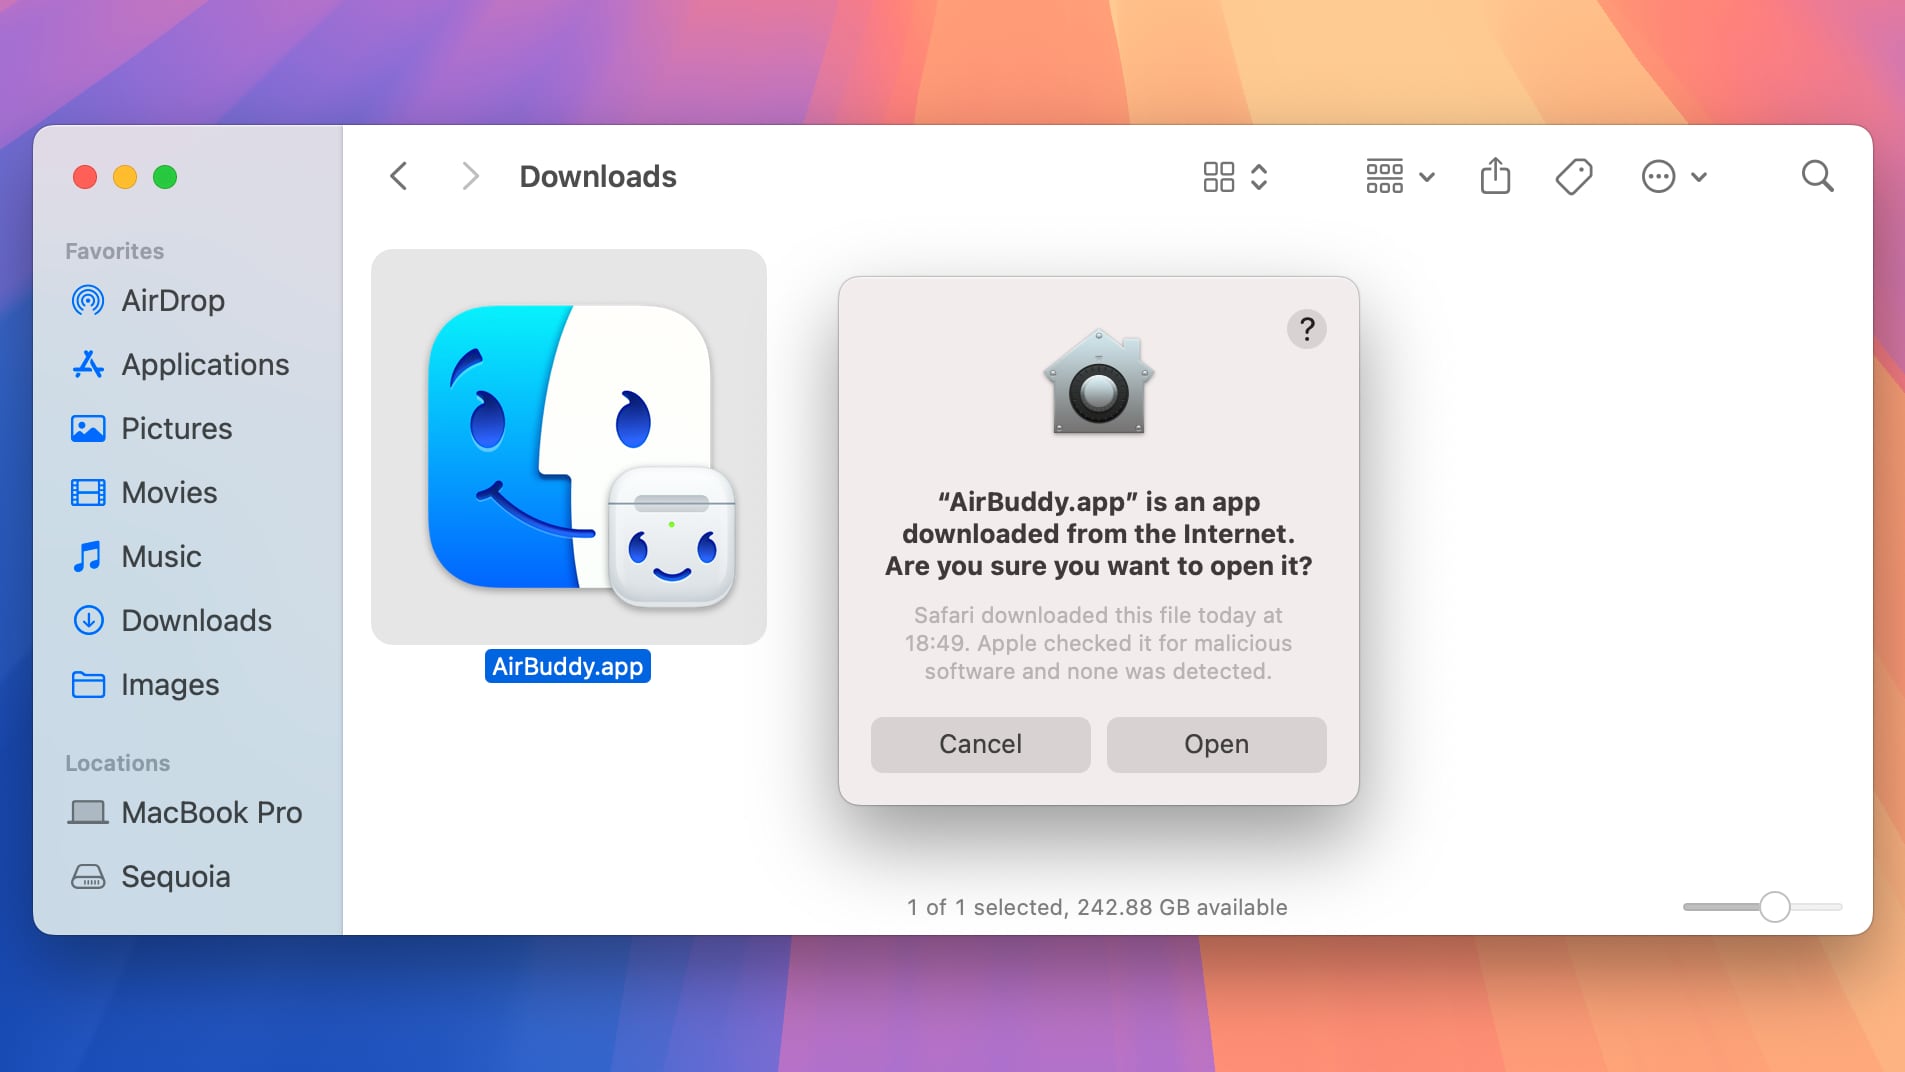Click the Locations section header
The image size is (1905, 1072).
click(x=117, y=763)
